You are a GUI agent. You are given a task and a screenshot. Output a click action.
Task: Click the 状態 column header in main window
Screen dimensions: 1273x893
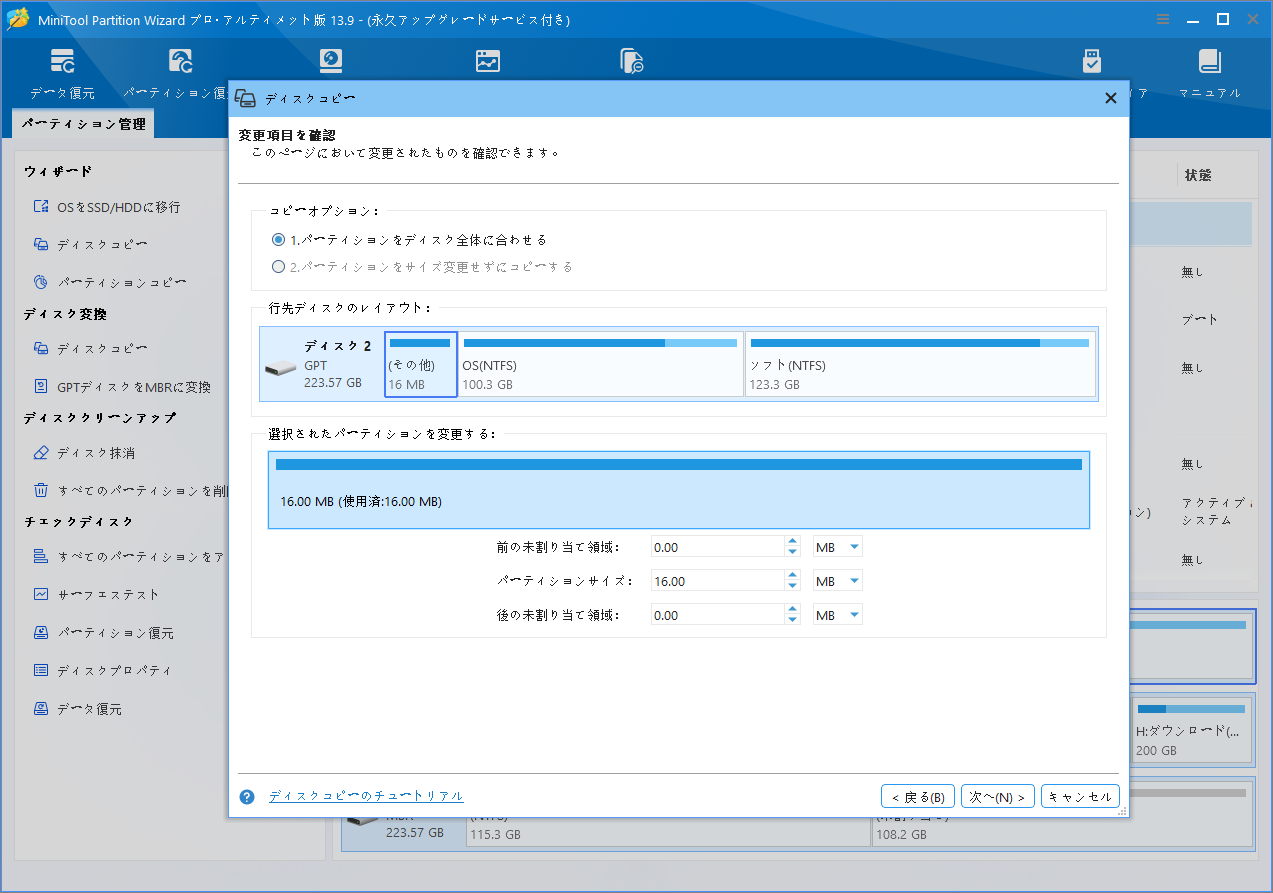coord(1198,175)
